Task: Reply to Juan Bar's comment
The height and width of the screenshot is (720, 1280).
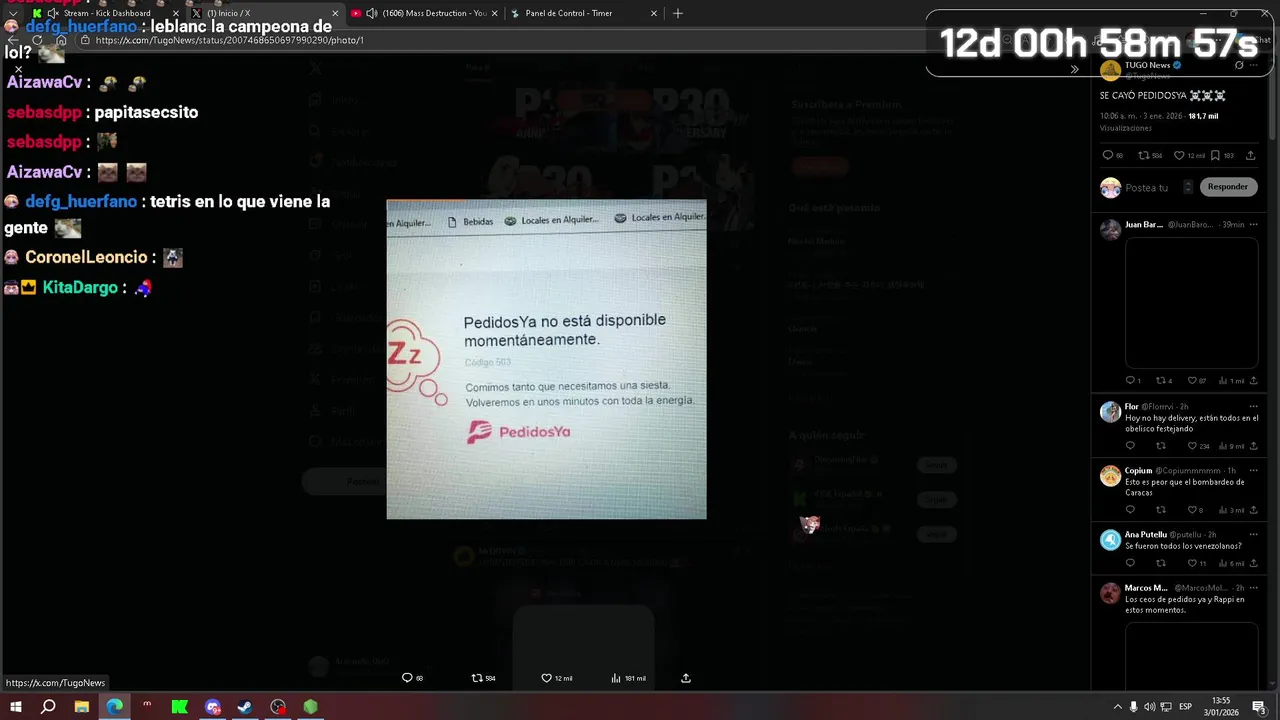Action: click(x=1131, y=381)
